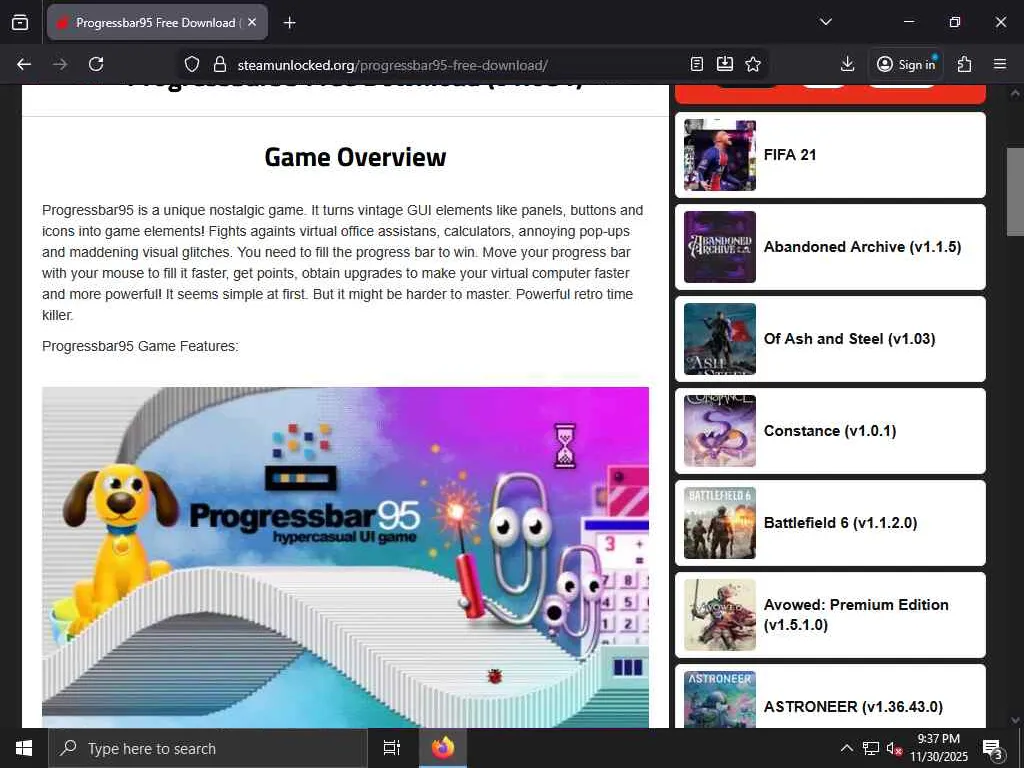Click the Sign in account button

[906, 64]
